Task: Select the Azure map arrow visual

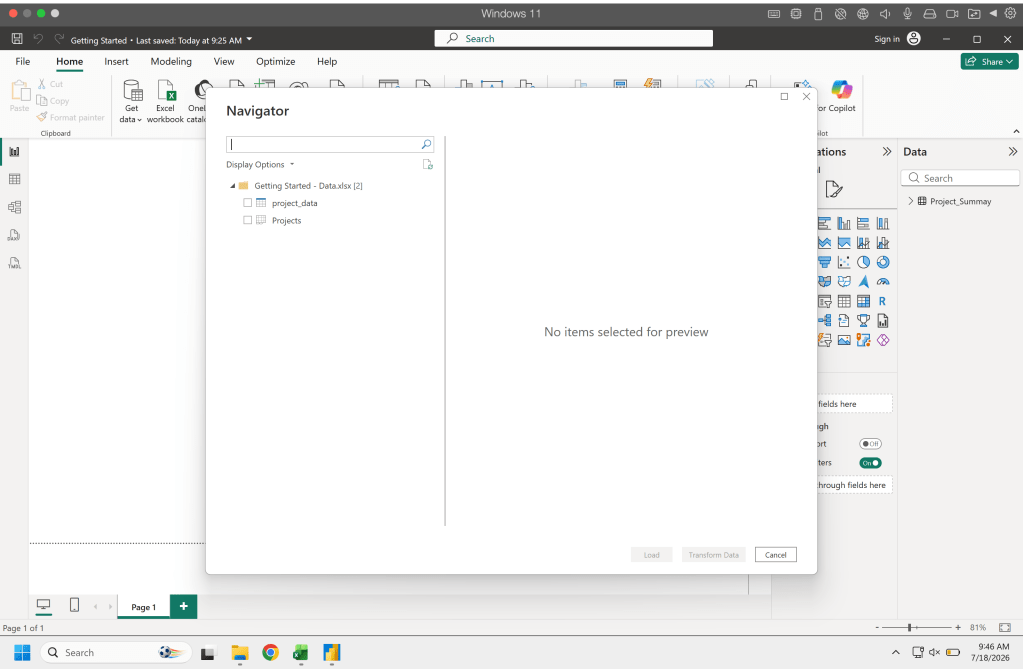Action: click(x=863, y=282)
